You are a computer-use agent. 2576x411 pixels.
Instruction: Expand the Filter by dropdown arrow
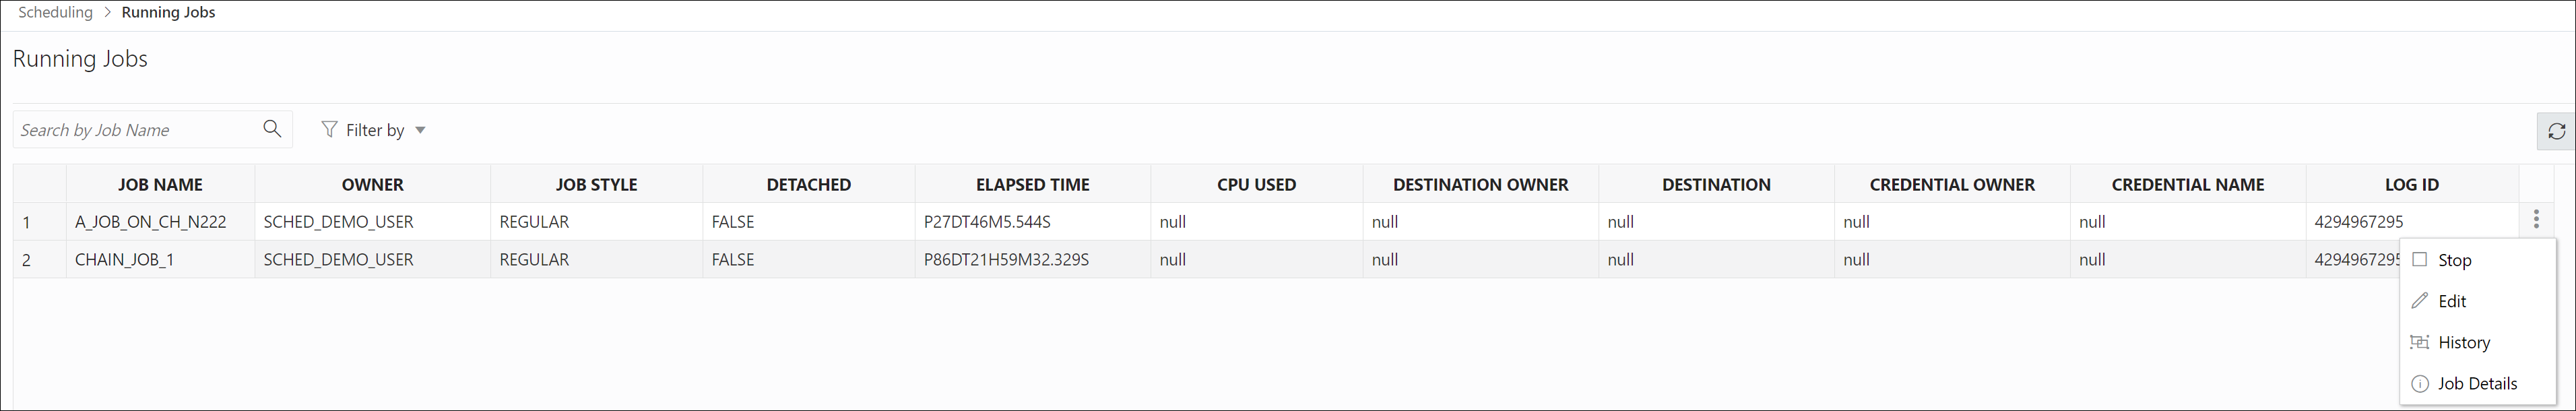420,130
